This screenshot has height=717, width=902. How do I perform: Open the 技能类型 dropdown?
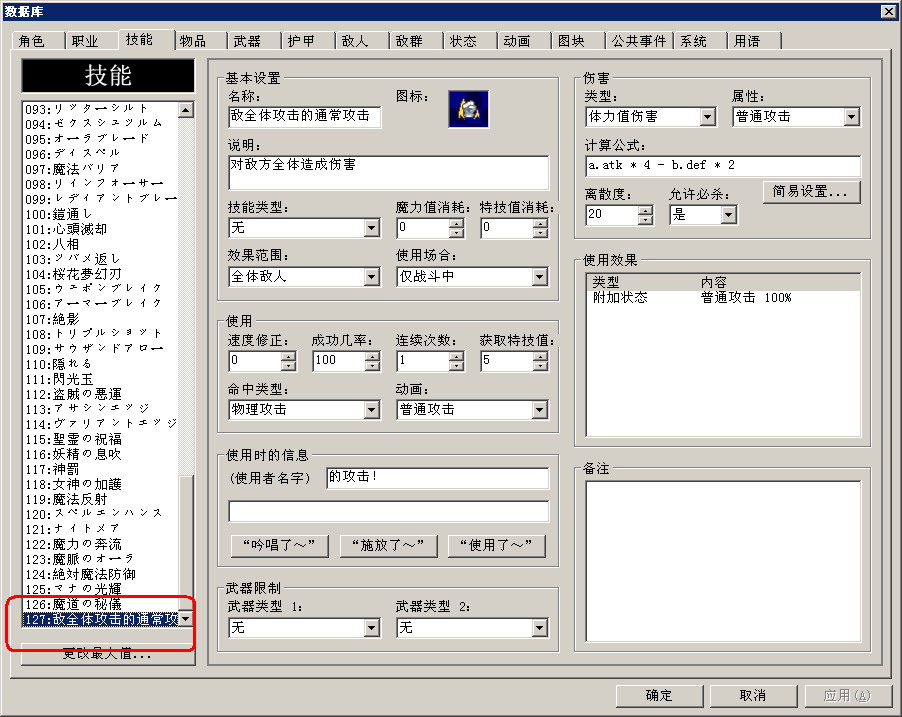point(372,228)
